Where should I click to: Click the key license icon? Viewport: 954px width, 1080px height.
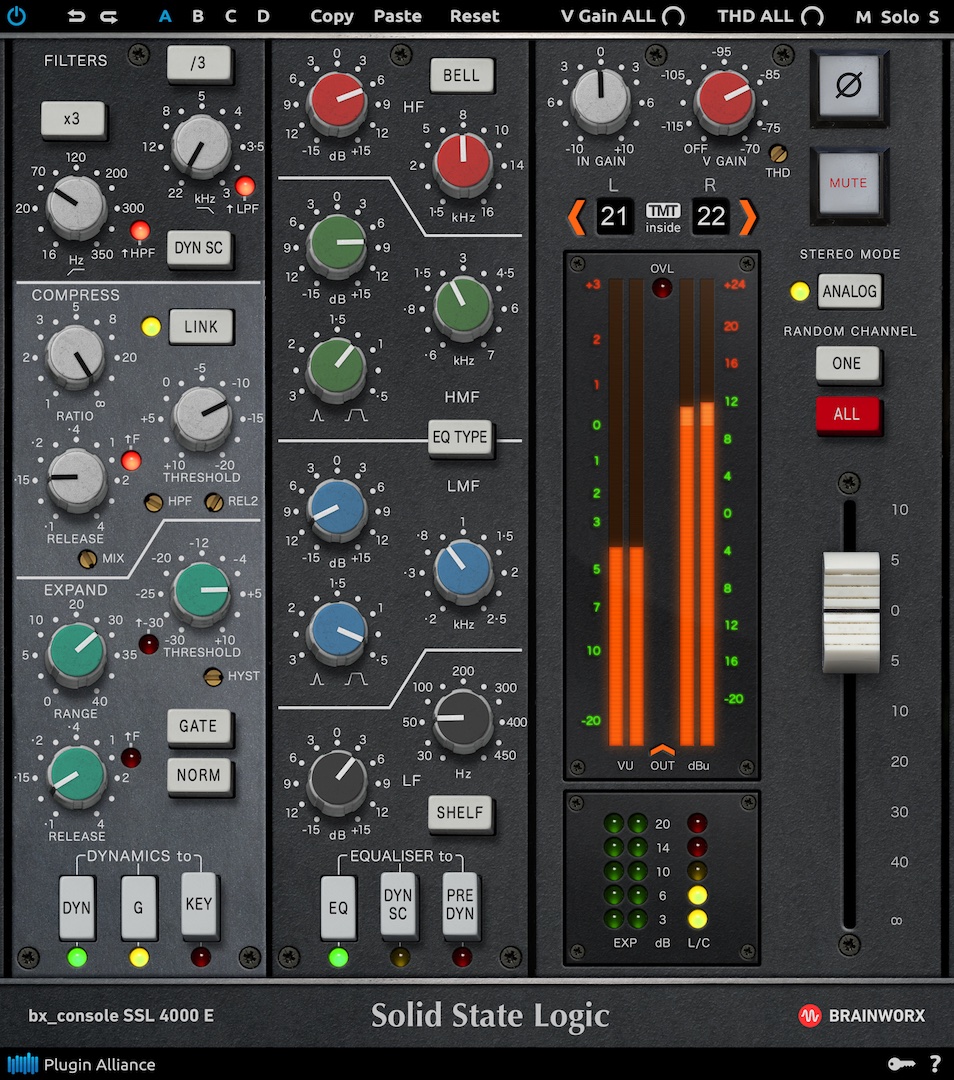[x=901, y=1064]
